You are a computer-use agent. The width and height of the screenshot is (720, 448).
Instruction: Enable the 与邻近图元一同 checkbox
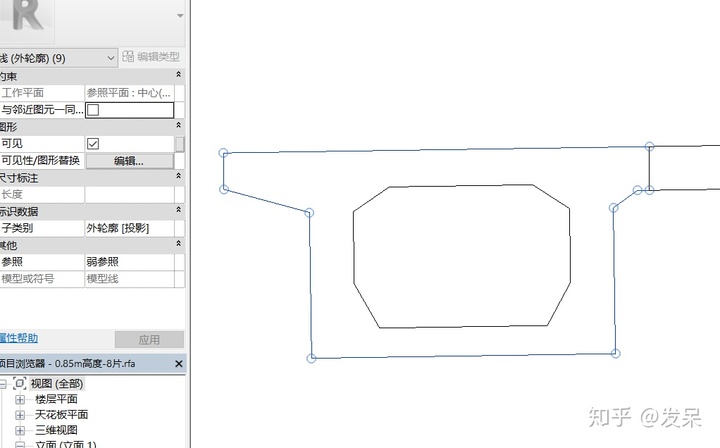(x=93, y=110)
